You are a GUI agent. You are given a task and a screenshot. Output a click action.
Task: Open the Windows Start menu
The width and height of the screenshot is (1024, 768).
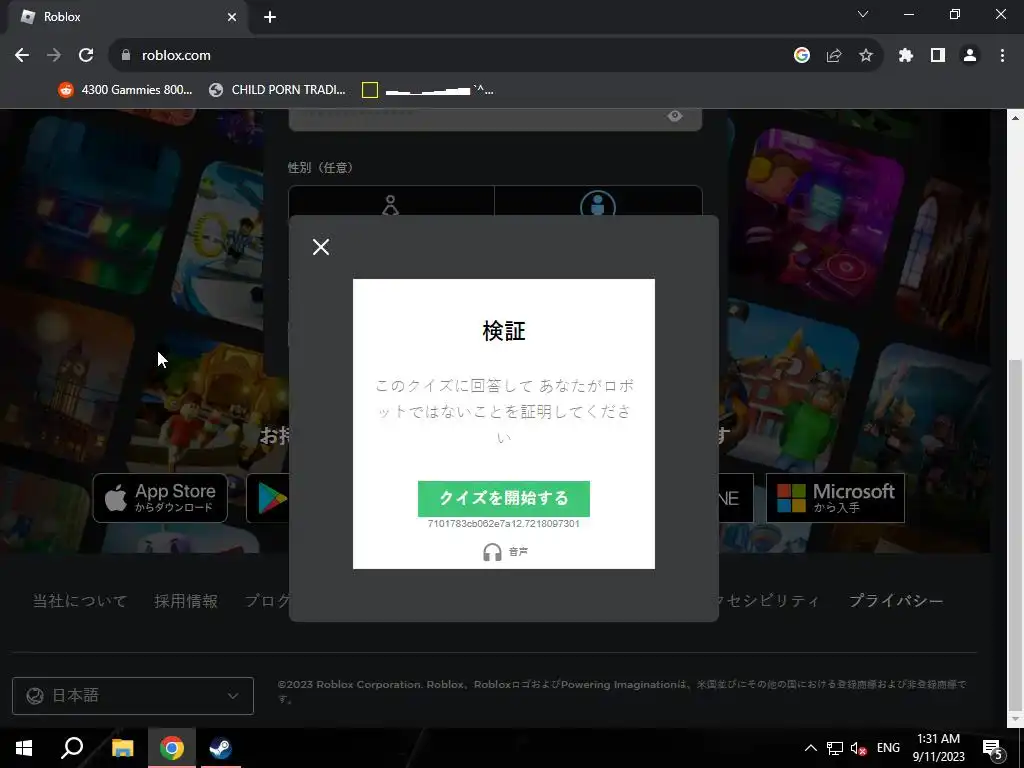(x=24, y=748)
